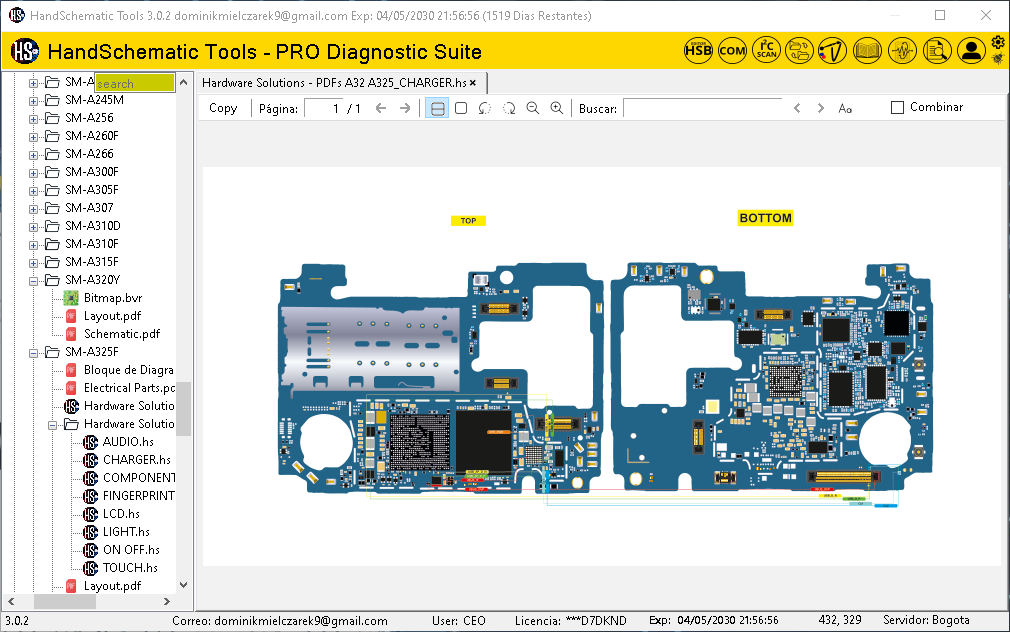Image resolution: width=1010 pixels, height=632 pixels.
Task: Collapse the SM-A325F folder
Action: click(33, 353)
